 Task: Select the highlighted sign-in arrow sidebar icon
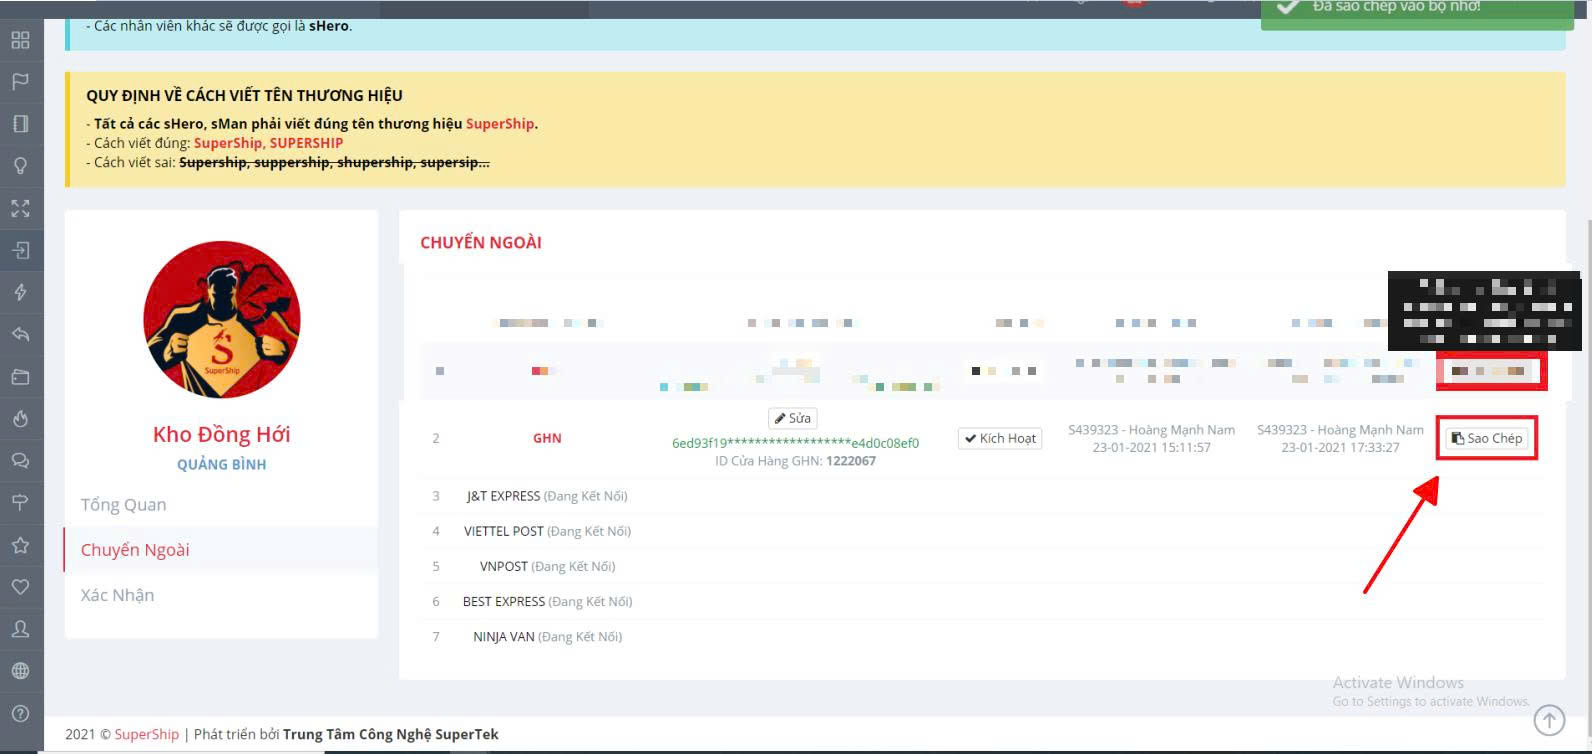coord(20,250)
